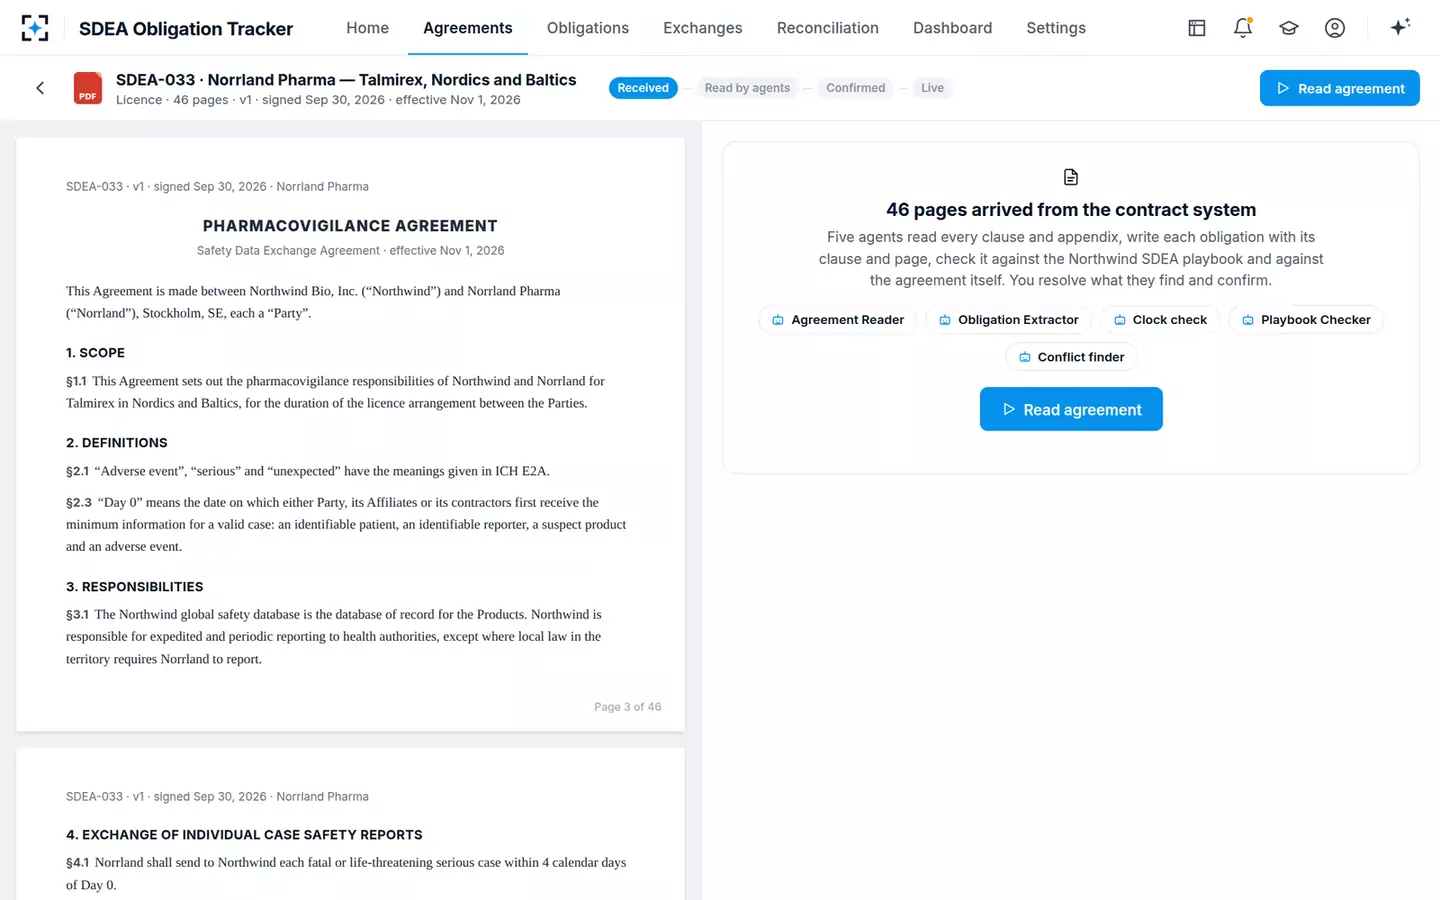
Task: Click the Received status step
Action: (x=643, y=88)
